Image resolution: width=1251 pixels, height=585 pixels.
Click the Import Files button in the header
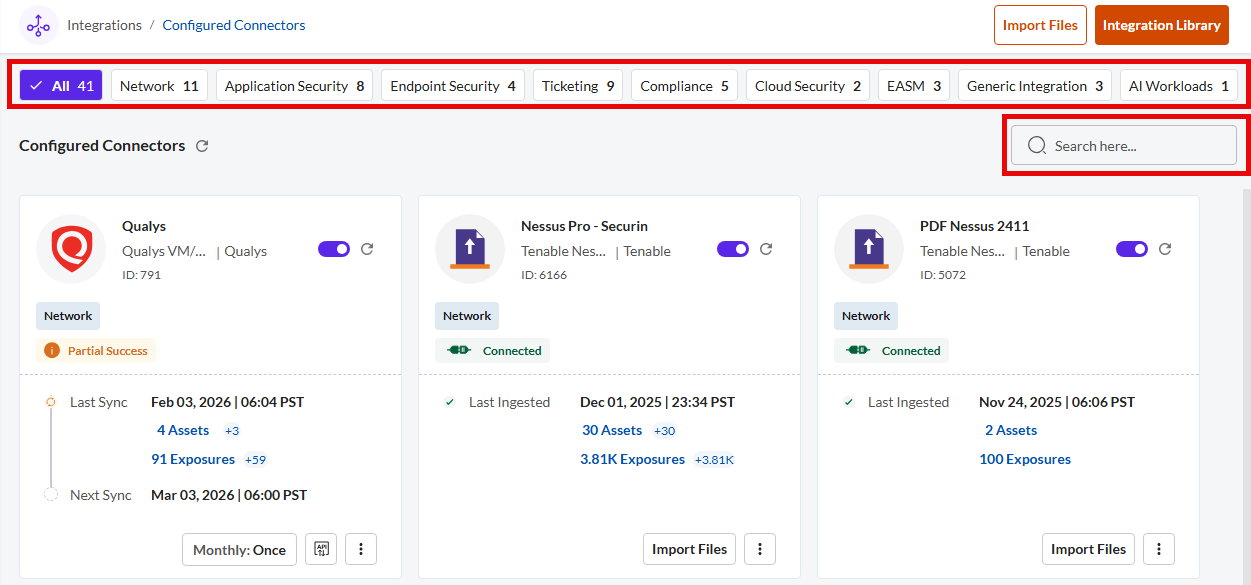1040,25
